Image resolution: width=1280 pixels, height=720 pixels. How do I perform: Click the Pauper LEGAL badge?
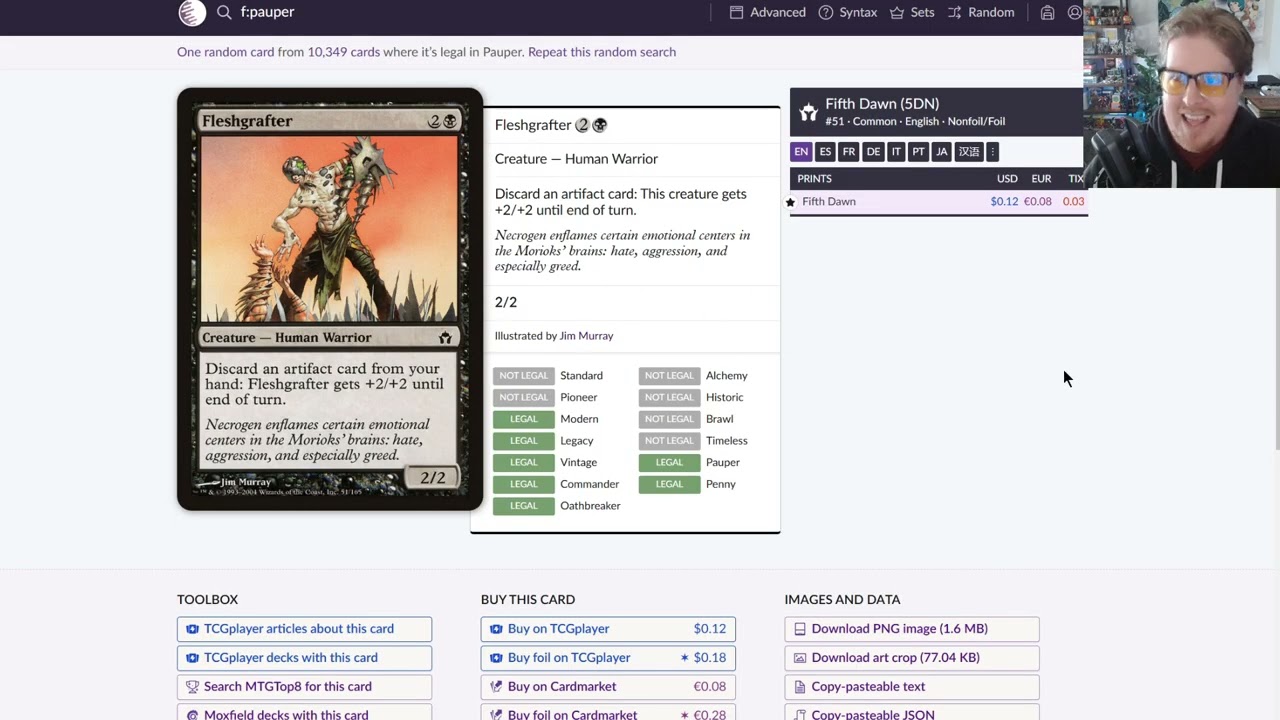[669, 462]
